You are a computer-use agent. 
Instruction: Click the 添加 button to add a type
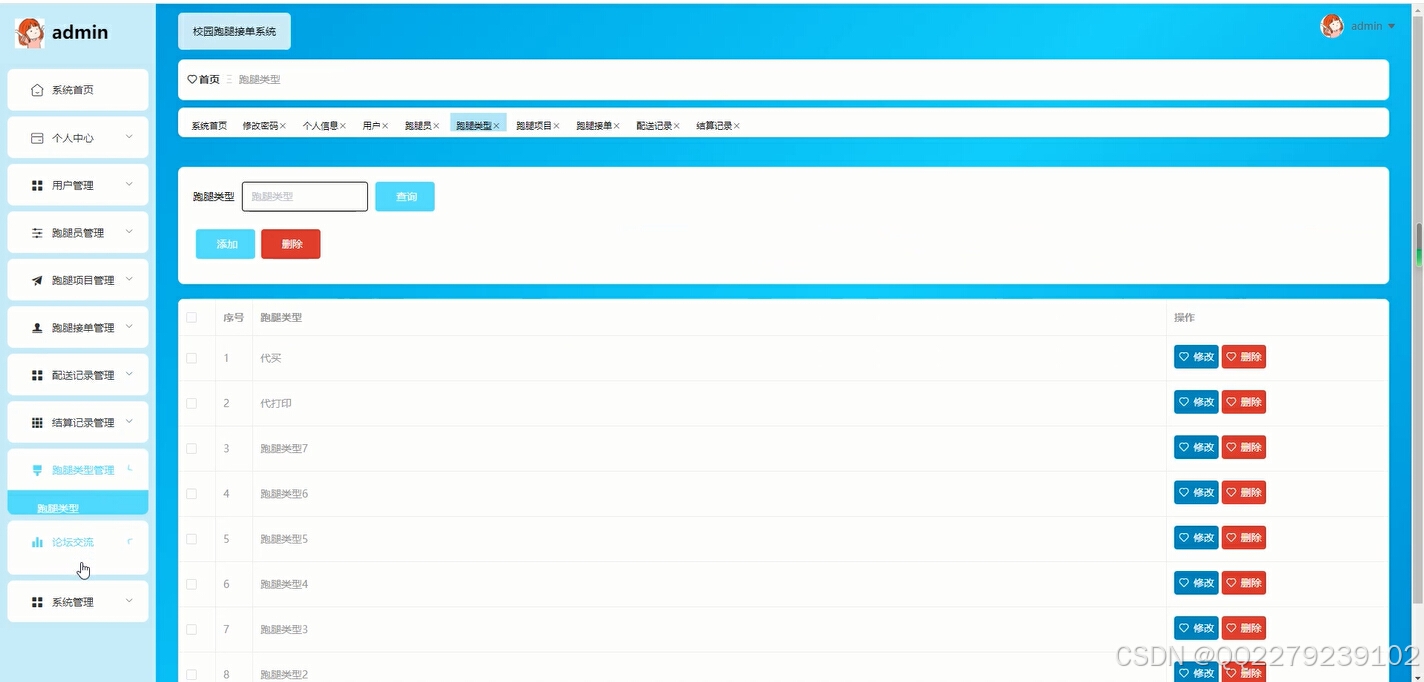224,243
